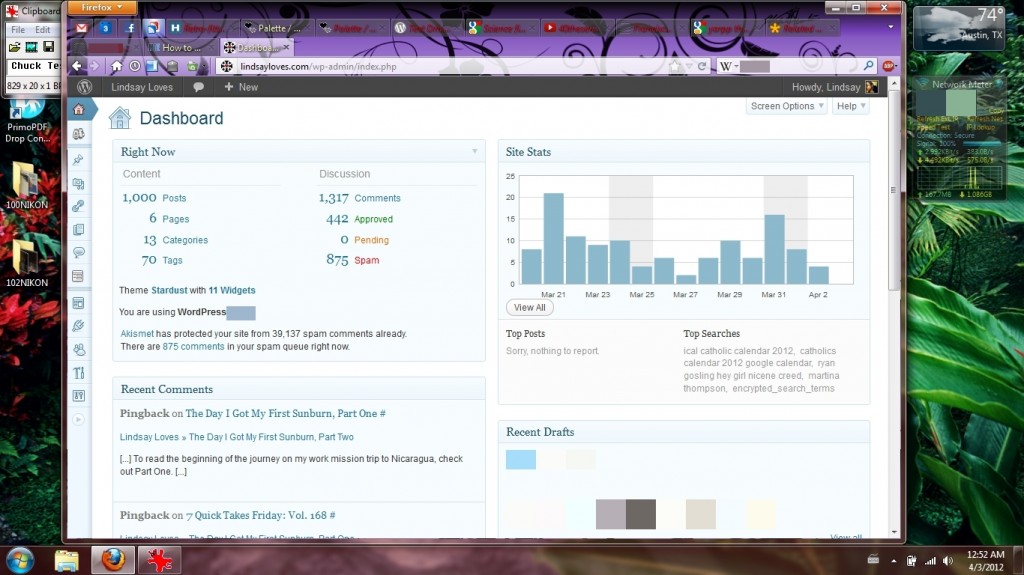Viewport: 1024px width, 575px height.
Task: Open the Settings sidebar icon
Action: point(79,396)
